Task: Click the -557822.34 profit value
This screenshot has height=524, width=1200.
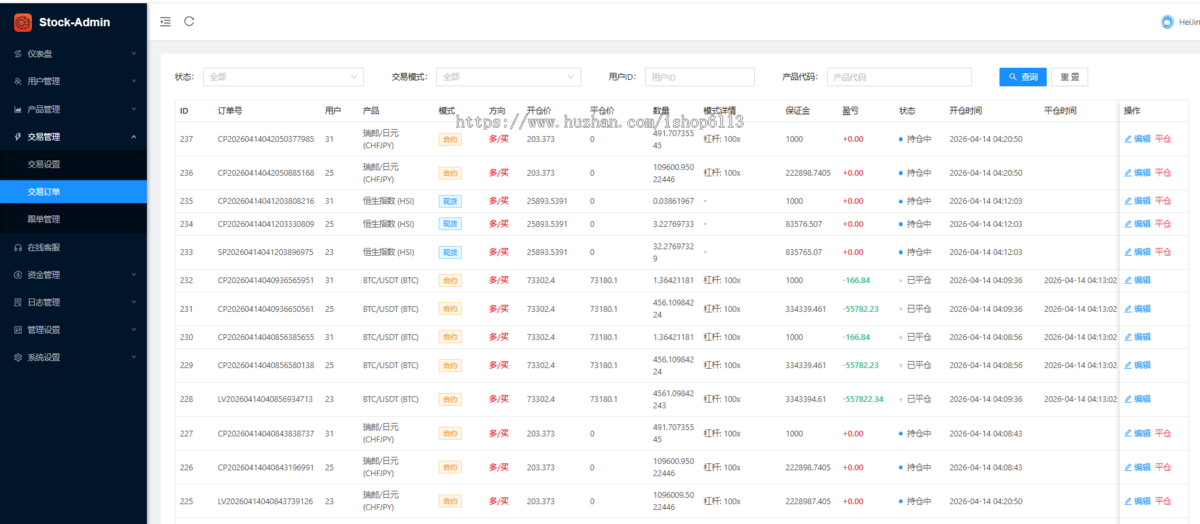Action: tap(863, 399)
